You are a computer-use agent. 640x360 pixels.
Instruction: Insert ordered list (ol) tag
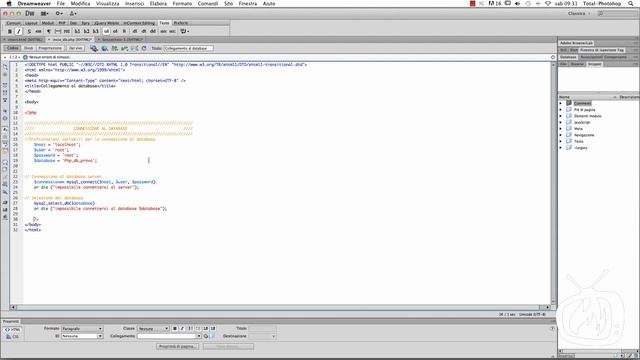pos(115,31)
